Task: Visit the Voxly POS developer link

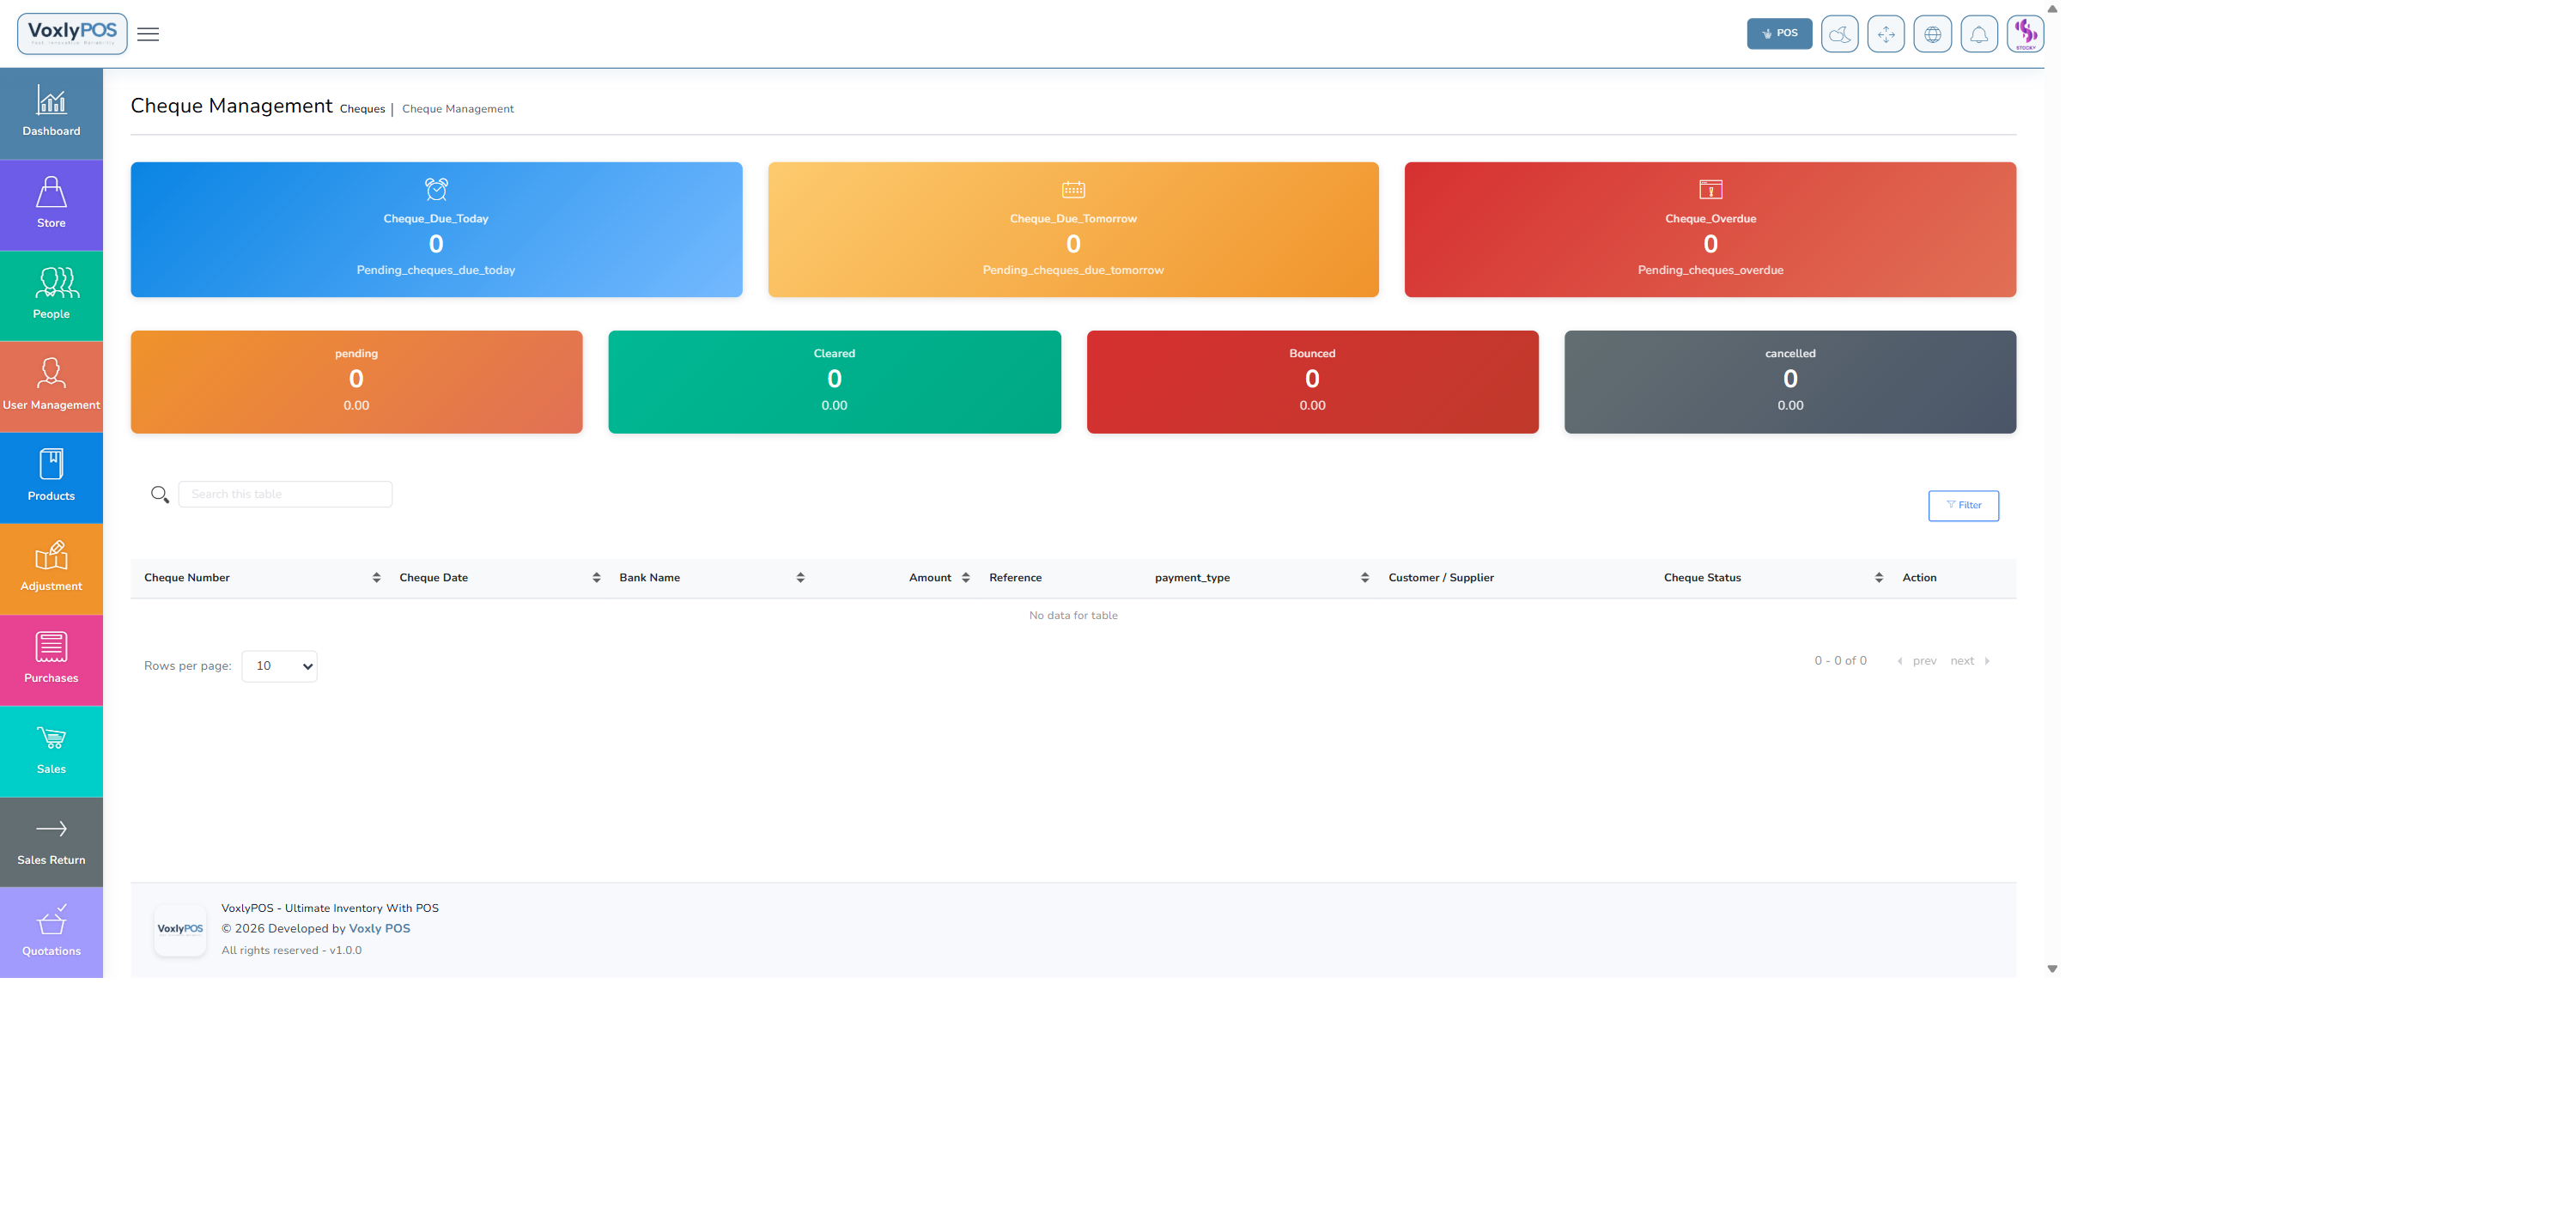Action: point(379,928)
